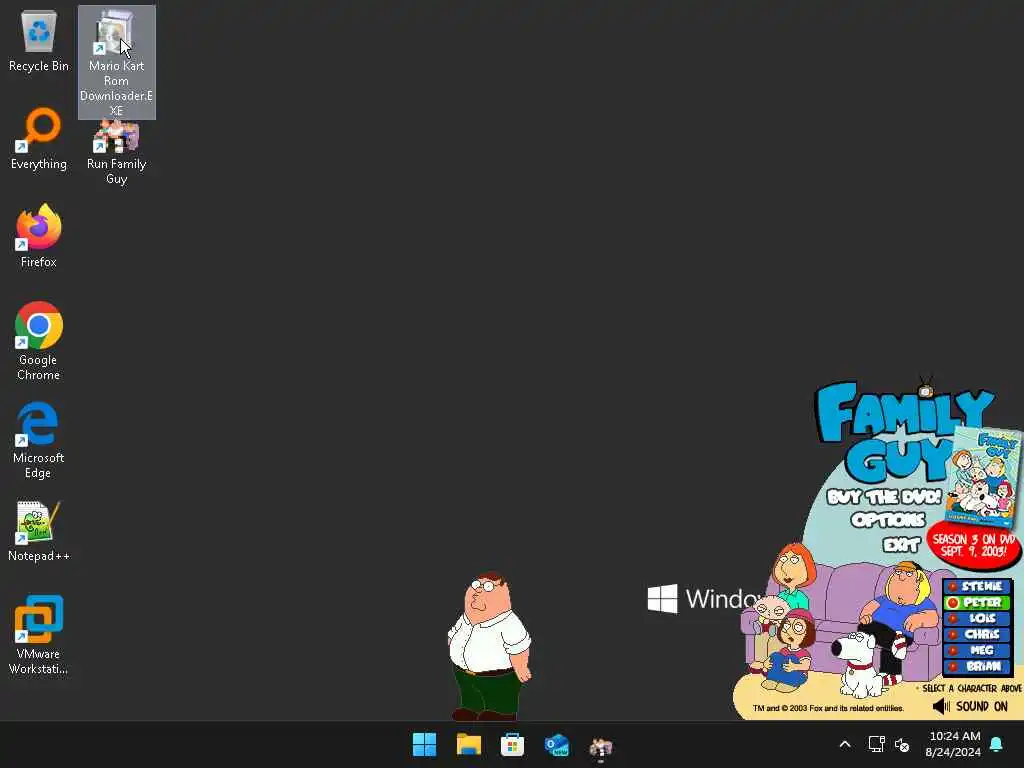Select the Stewie character option
This screenshot has height=768, width=1024.
point(978,586)
